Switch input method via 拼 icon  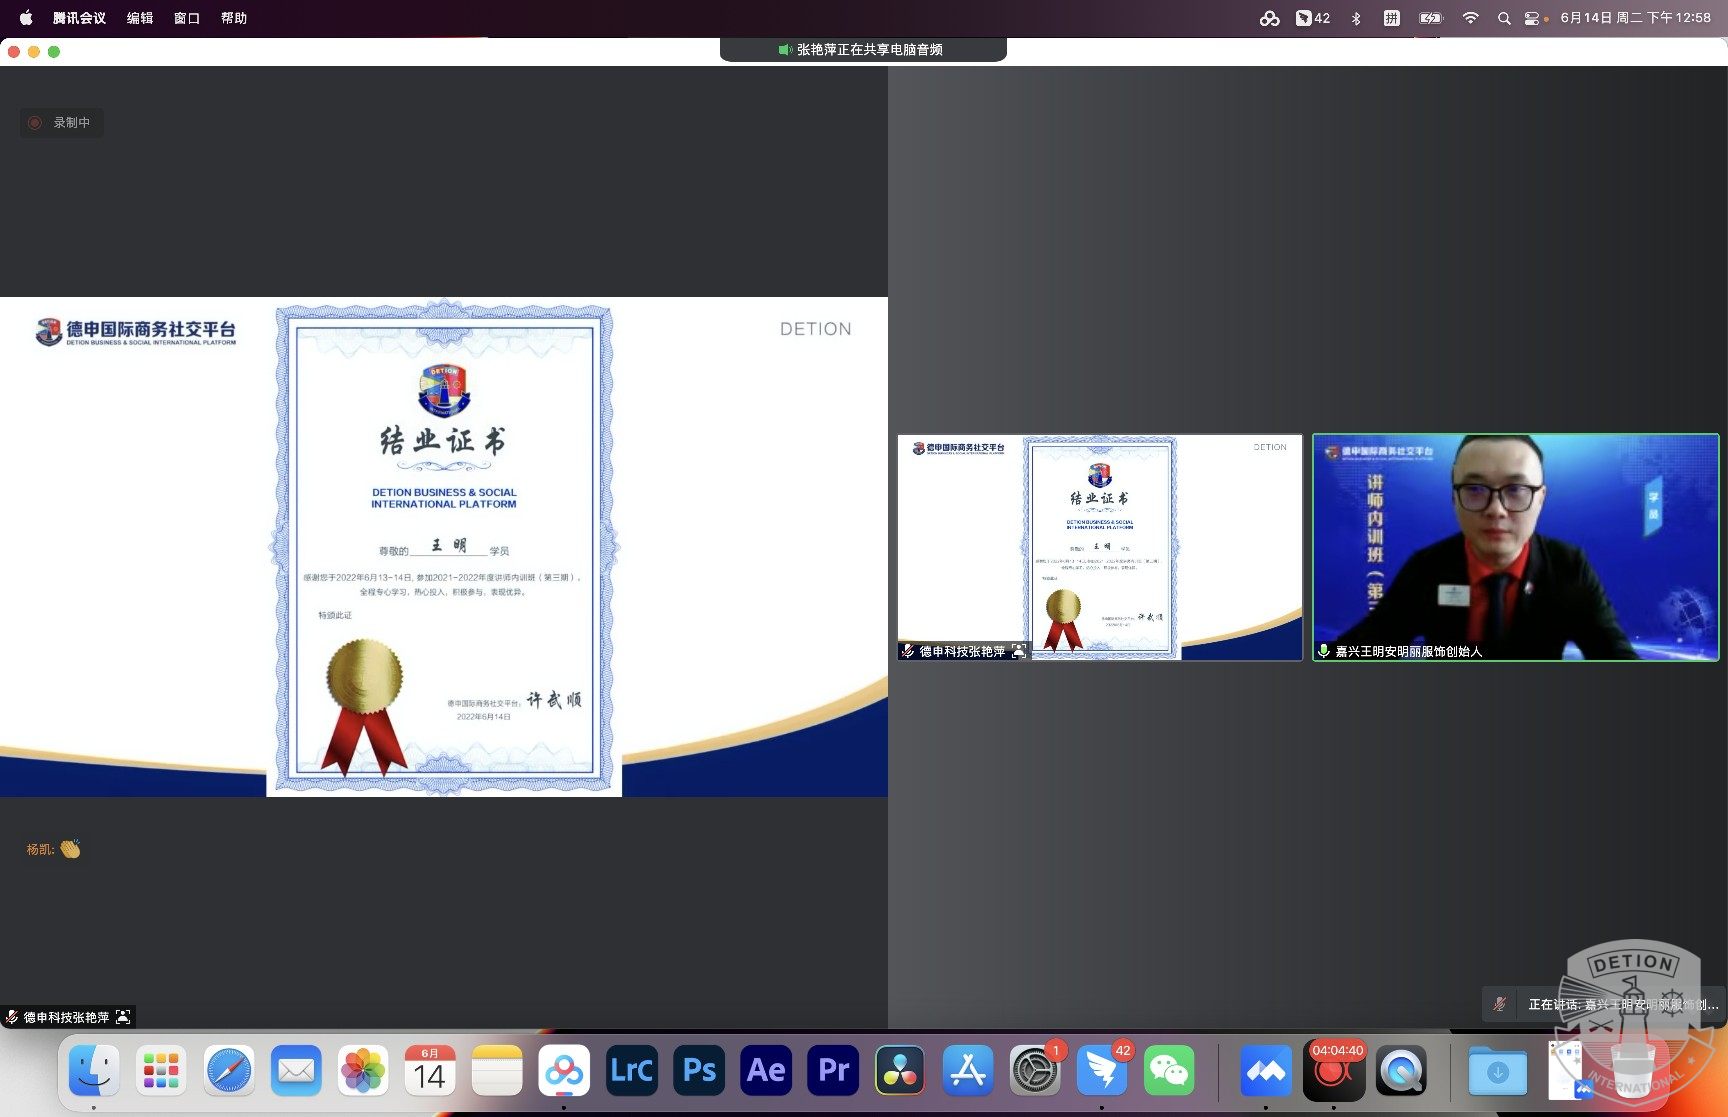[x=1391, y=18]
